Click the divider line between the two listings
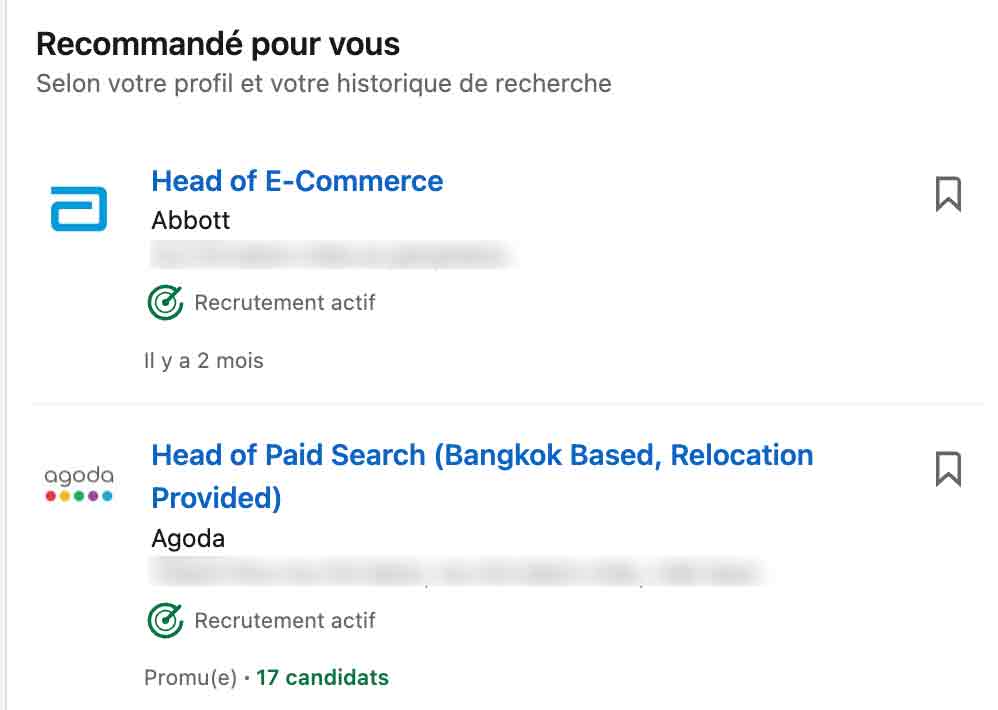Viewport: 998px width, 710px height. 508,403
